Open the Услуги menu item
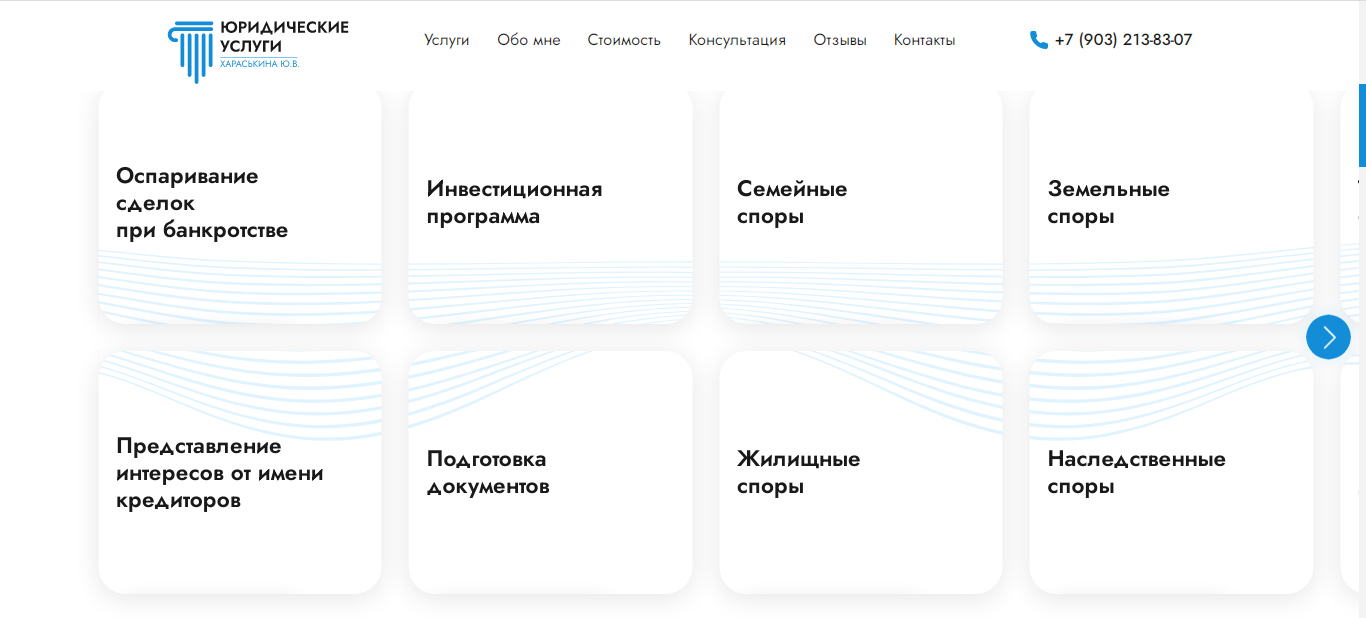 [446, 40]
